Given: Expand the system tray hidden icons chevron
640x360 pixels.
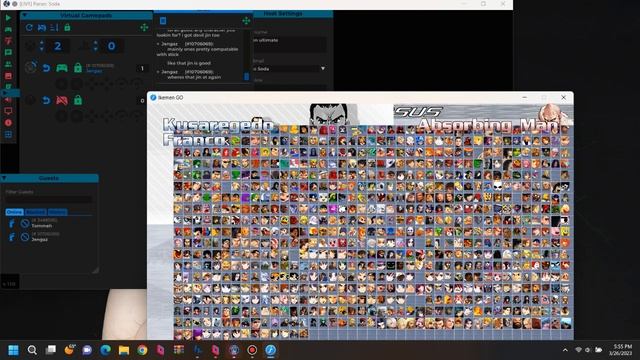Looking at the screenshot, I should pyautogui.click(x=565, y=350).
